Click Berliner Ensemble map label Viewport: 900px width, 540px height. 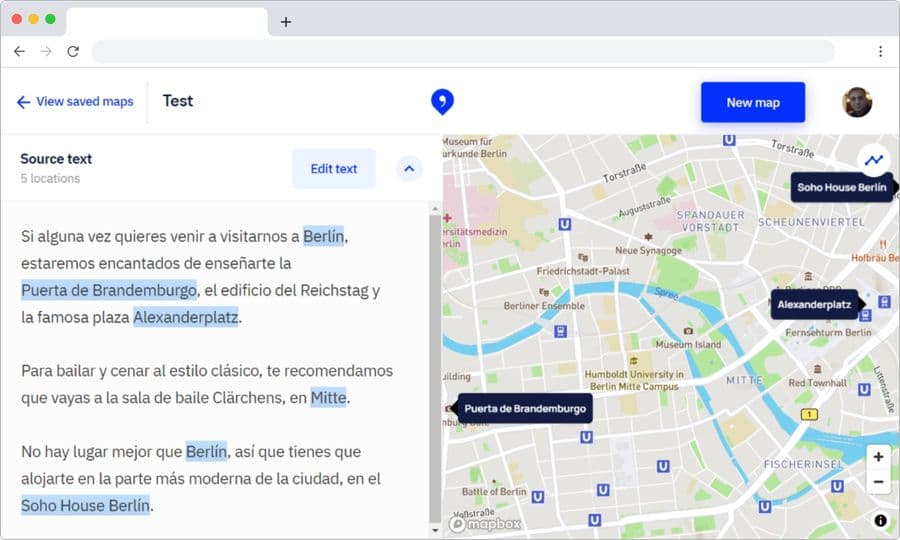544,306
